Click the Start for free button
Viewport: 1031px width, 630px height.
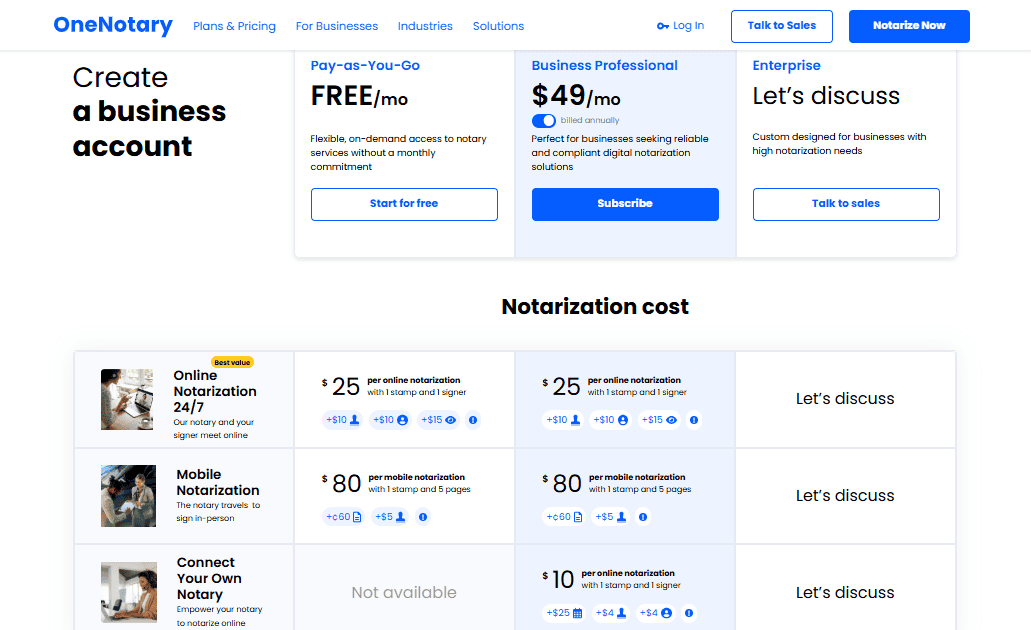click(404, 204)
